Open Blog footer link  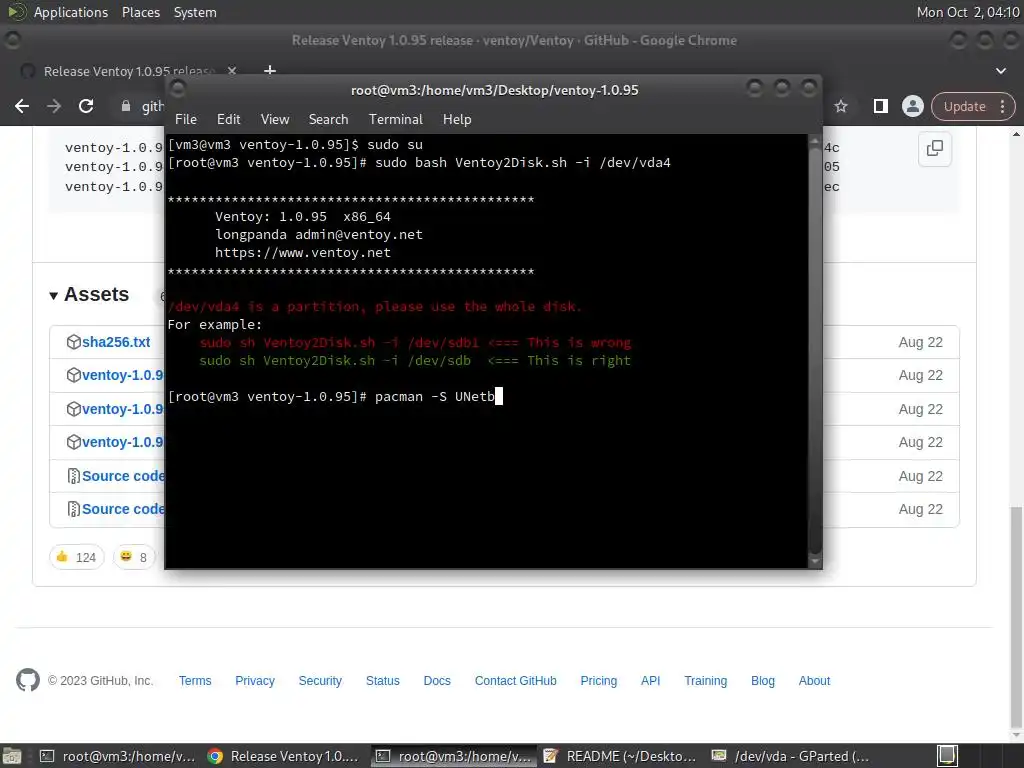[763, 680]
